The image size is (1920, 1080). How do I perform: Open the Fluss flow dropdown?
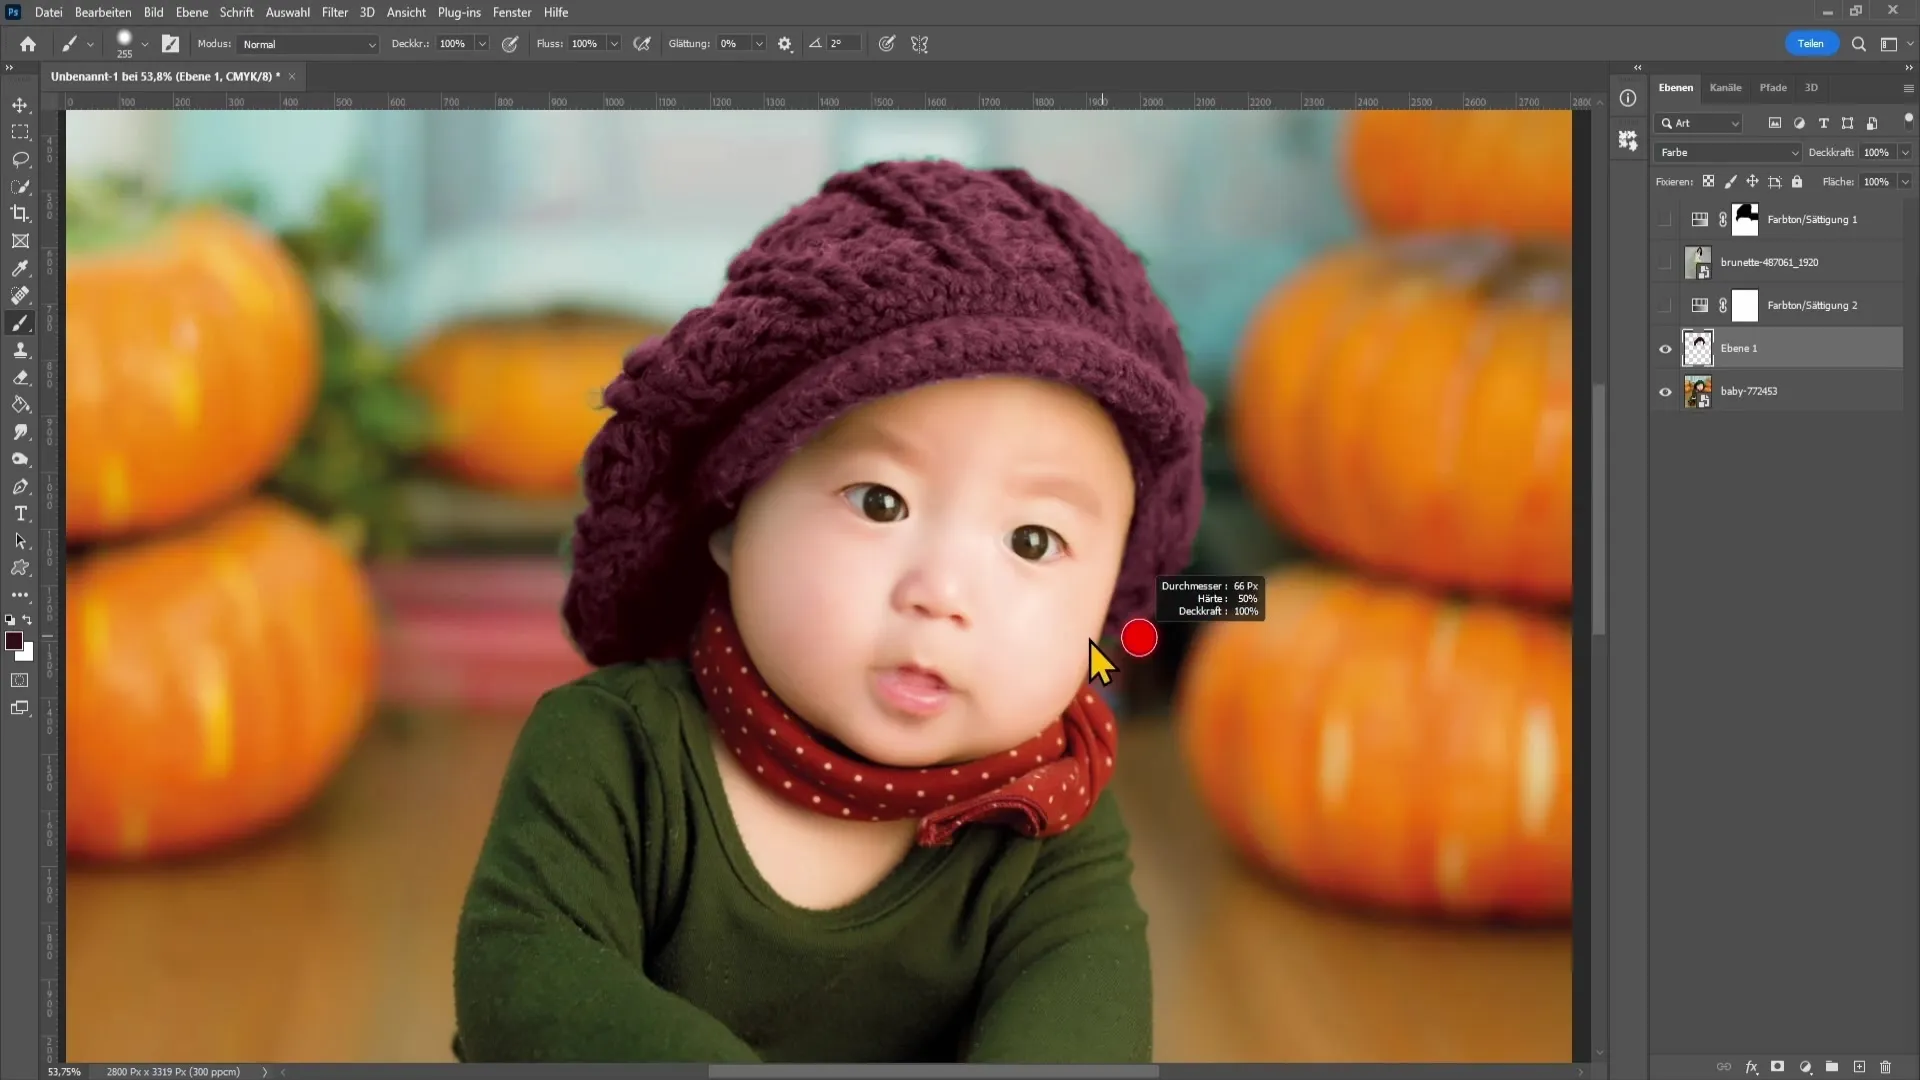click(614, 44)
